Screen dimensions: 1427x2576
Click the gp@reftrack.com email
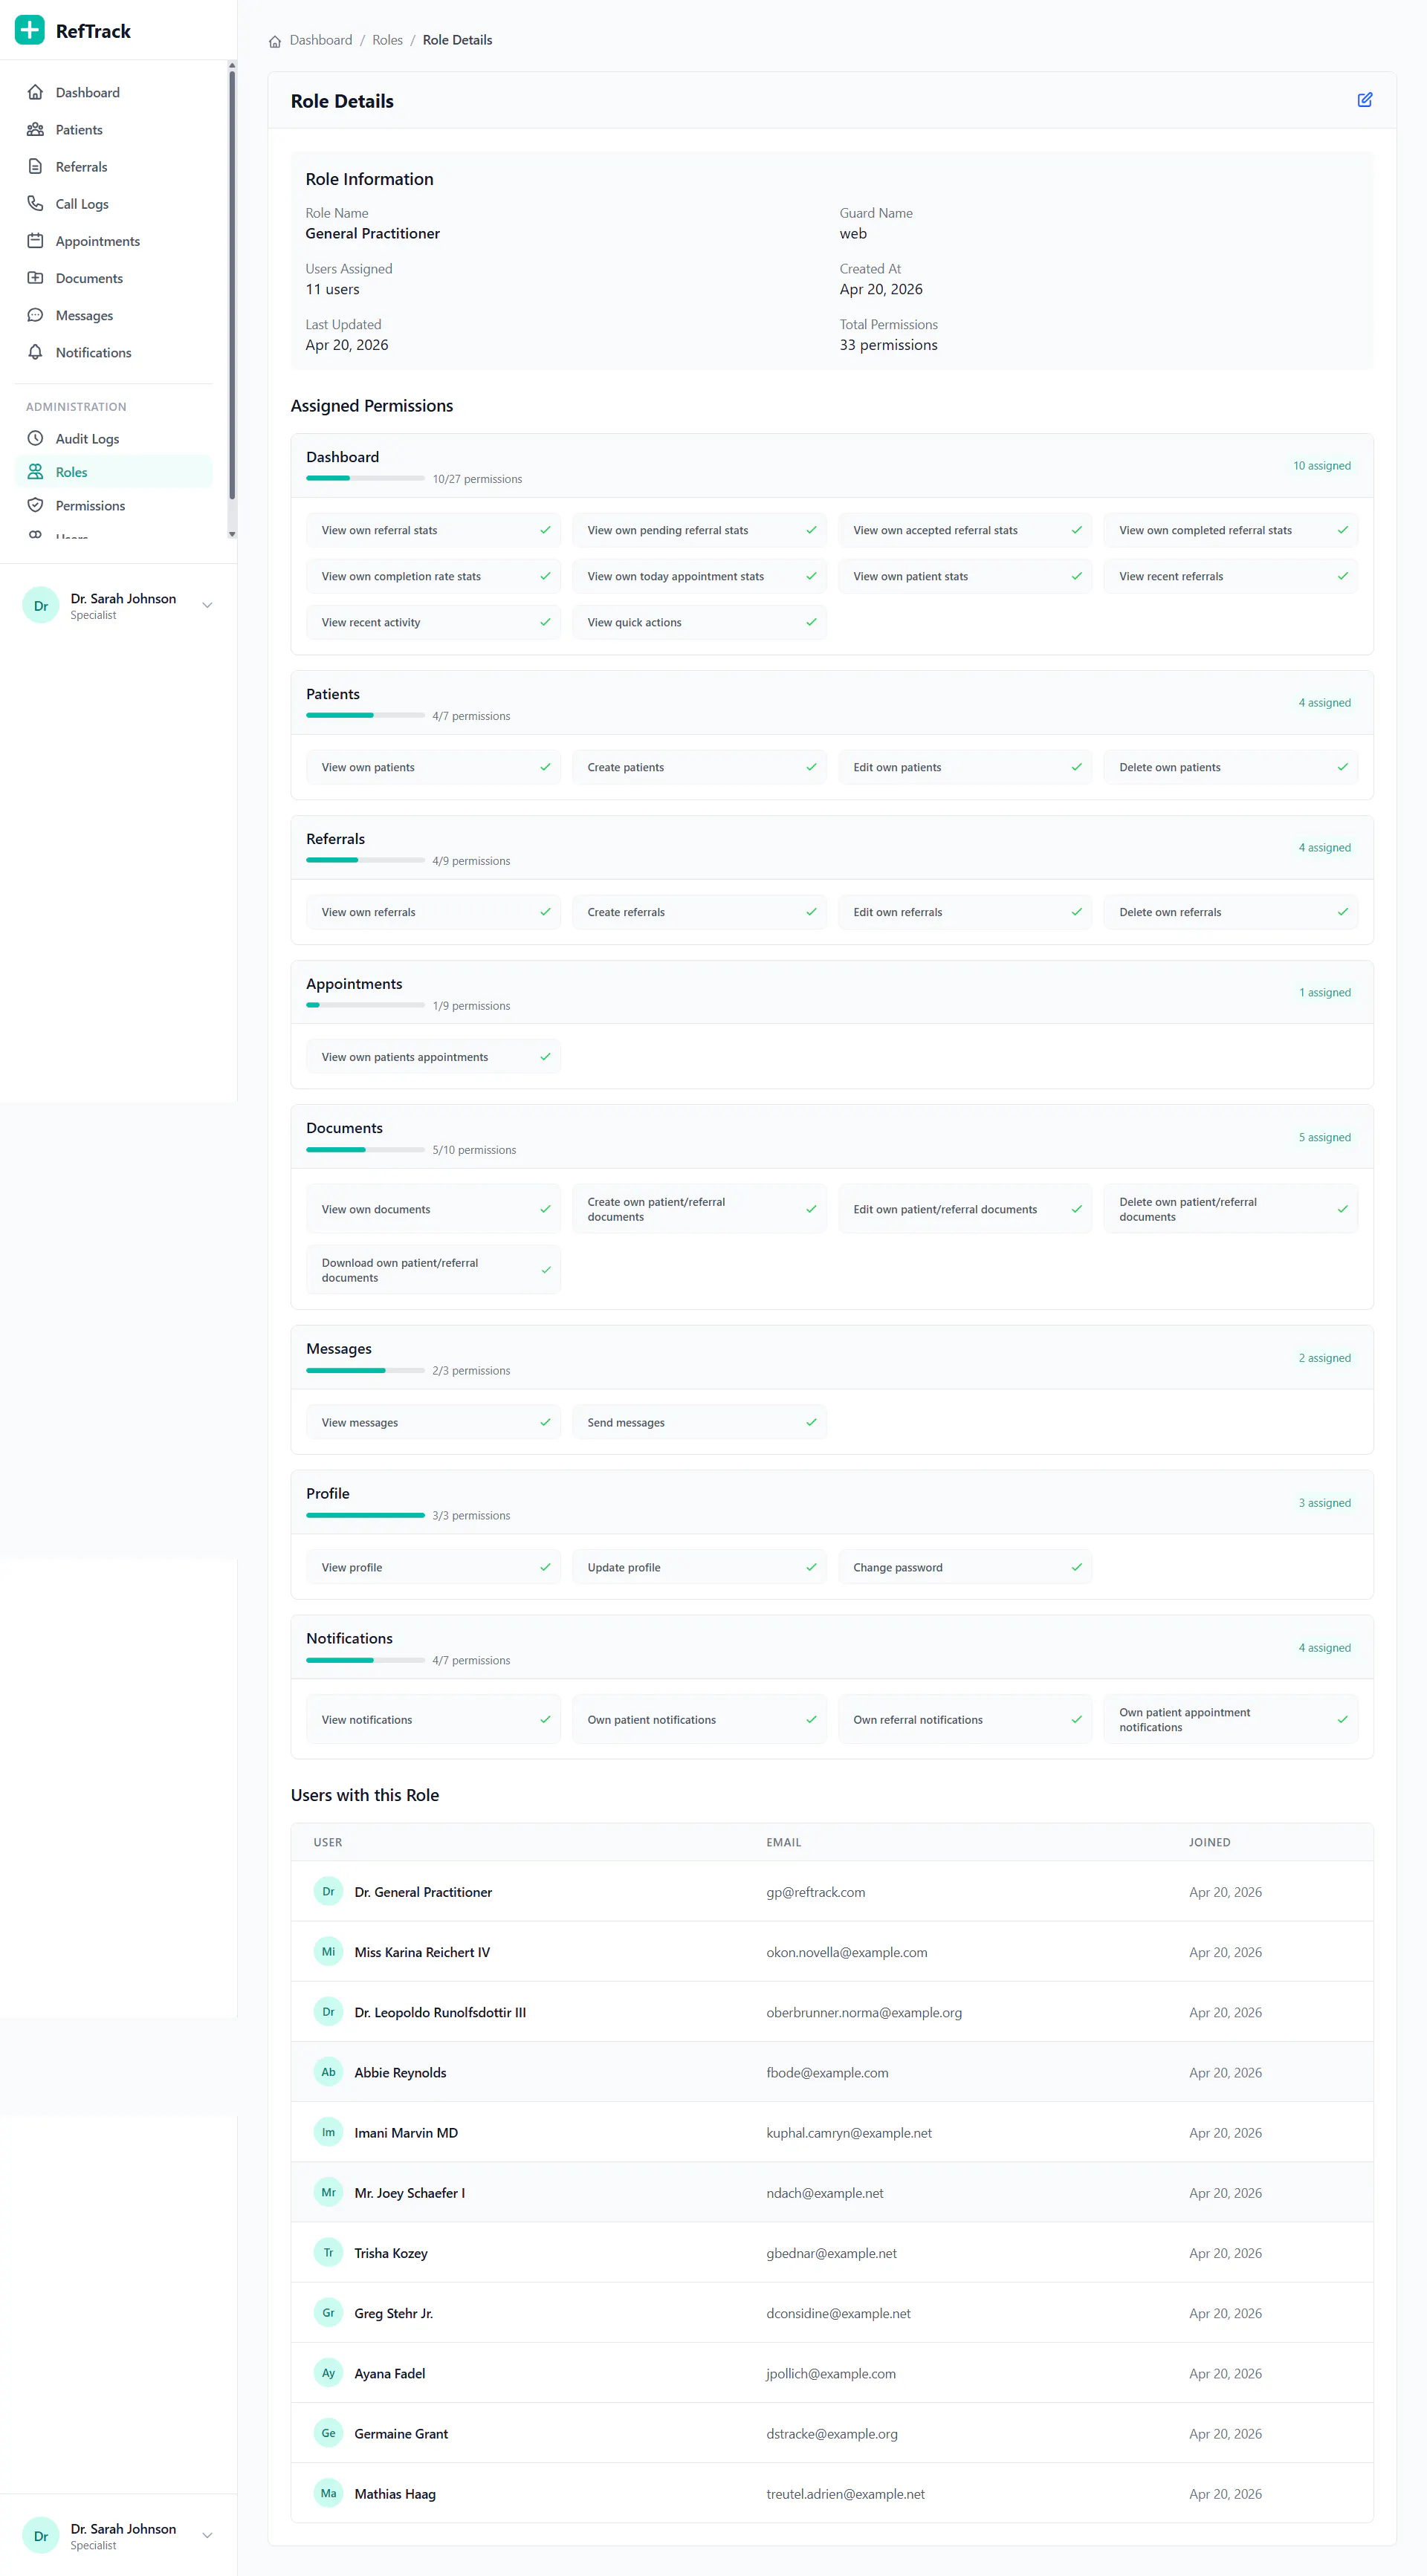click(815, 1892)
